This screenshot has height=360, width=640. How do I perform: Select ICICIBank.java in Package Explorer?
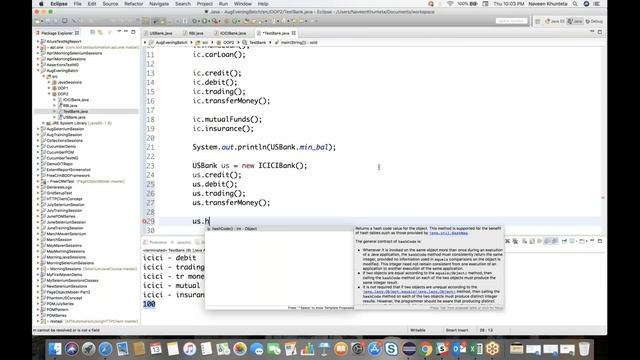[x=76, y=100]
